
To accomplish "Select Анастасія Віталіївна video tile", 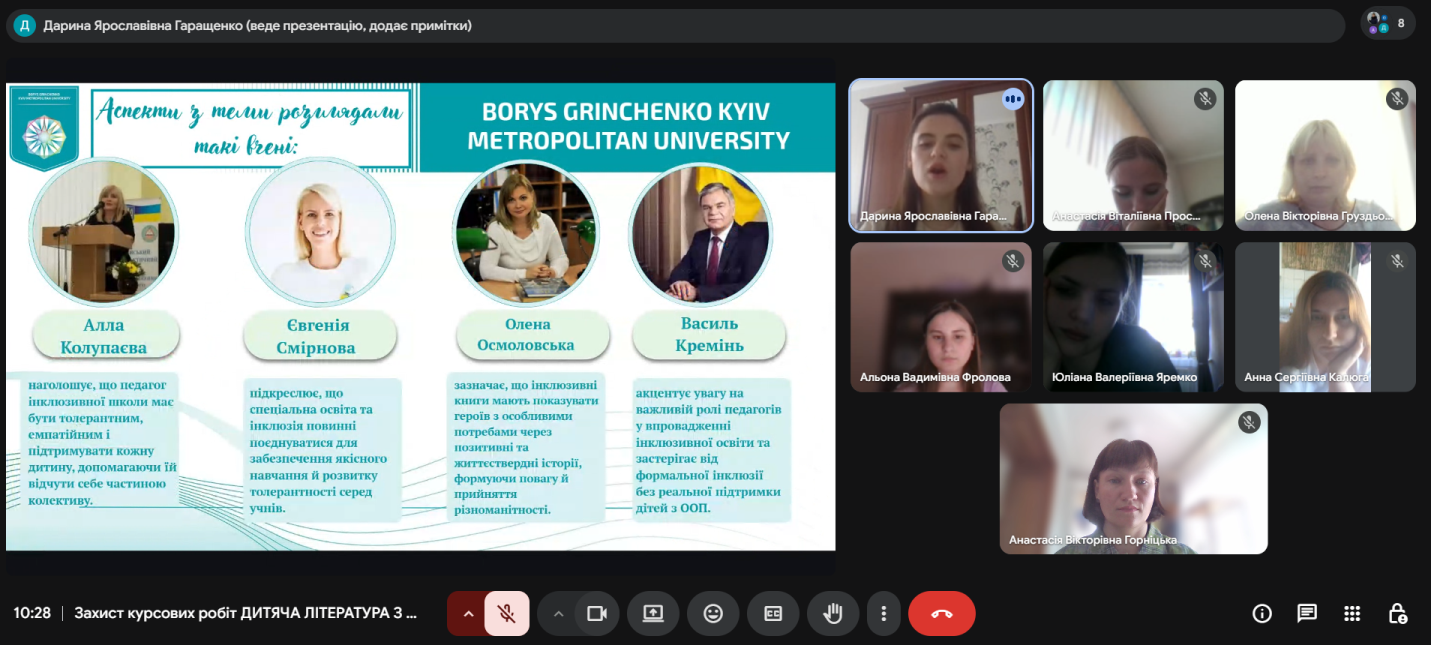I will tap(1133, 156).
